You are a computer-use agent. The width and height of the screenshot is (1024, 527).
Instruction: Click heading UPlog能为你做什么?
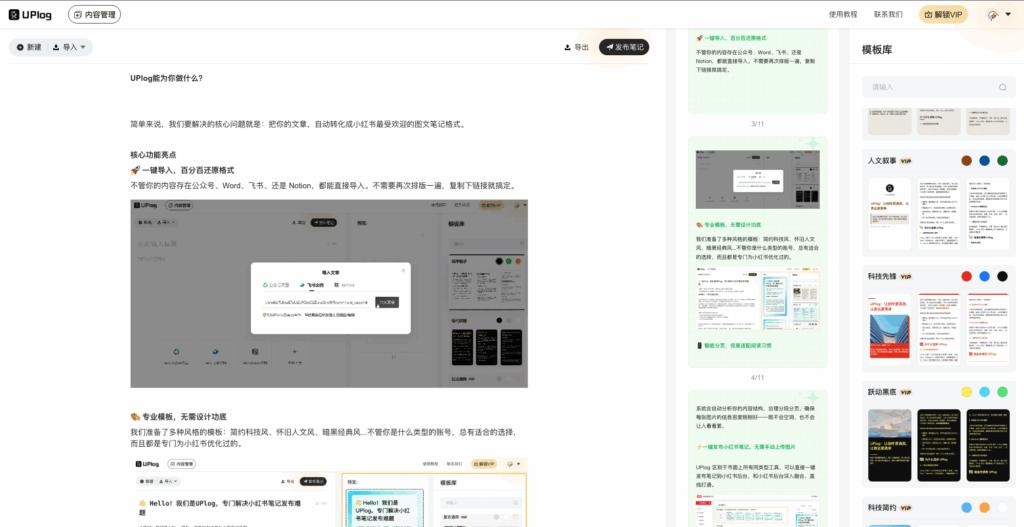click(167, 78)
